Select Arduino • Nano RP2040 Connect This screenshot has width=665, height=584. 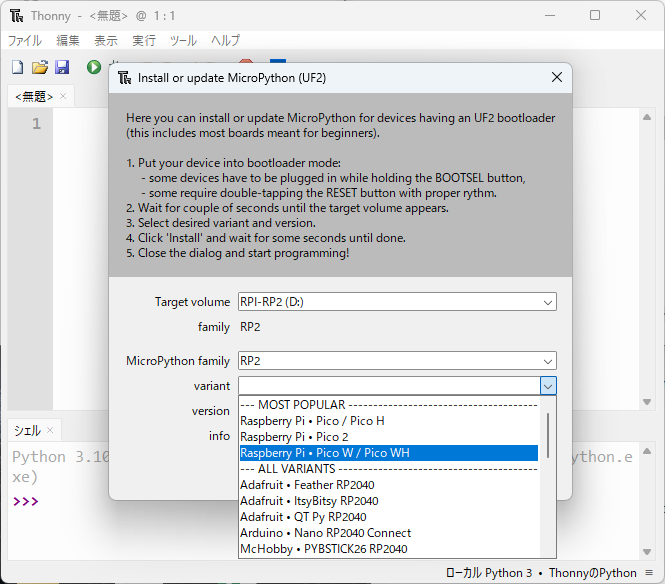[389, 533]
